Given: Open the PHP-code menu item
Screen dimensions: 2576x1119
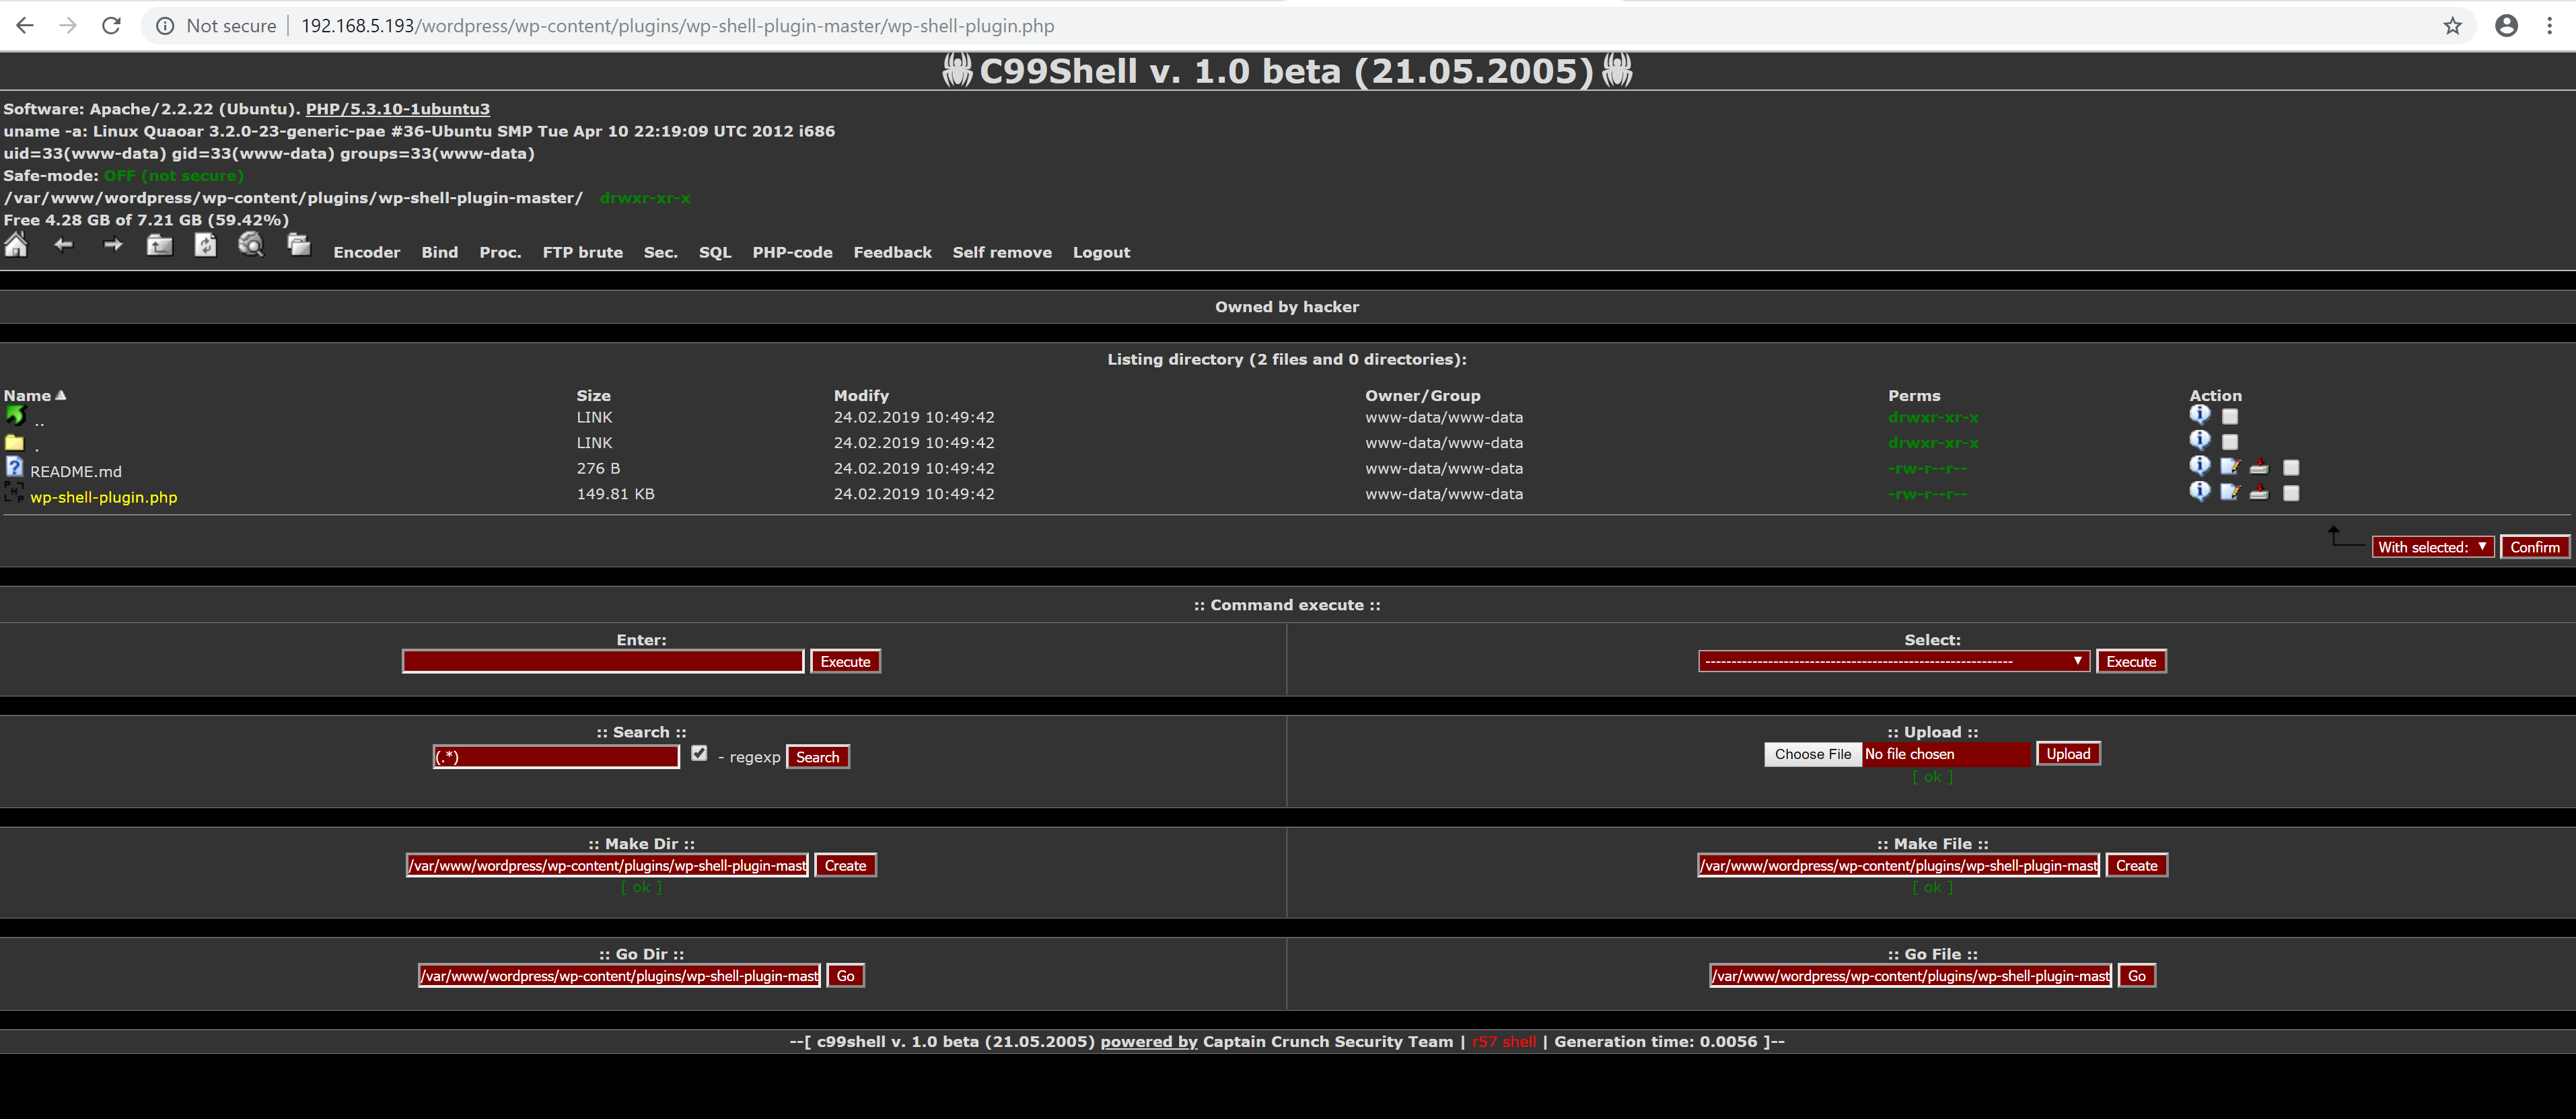Looking at the screenshot, I should 792,252.
